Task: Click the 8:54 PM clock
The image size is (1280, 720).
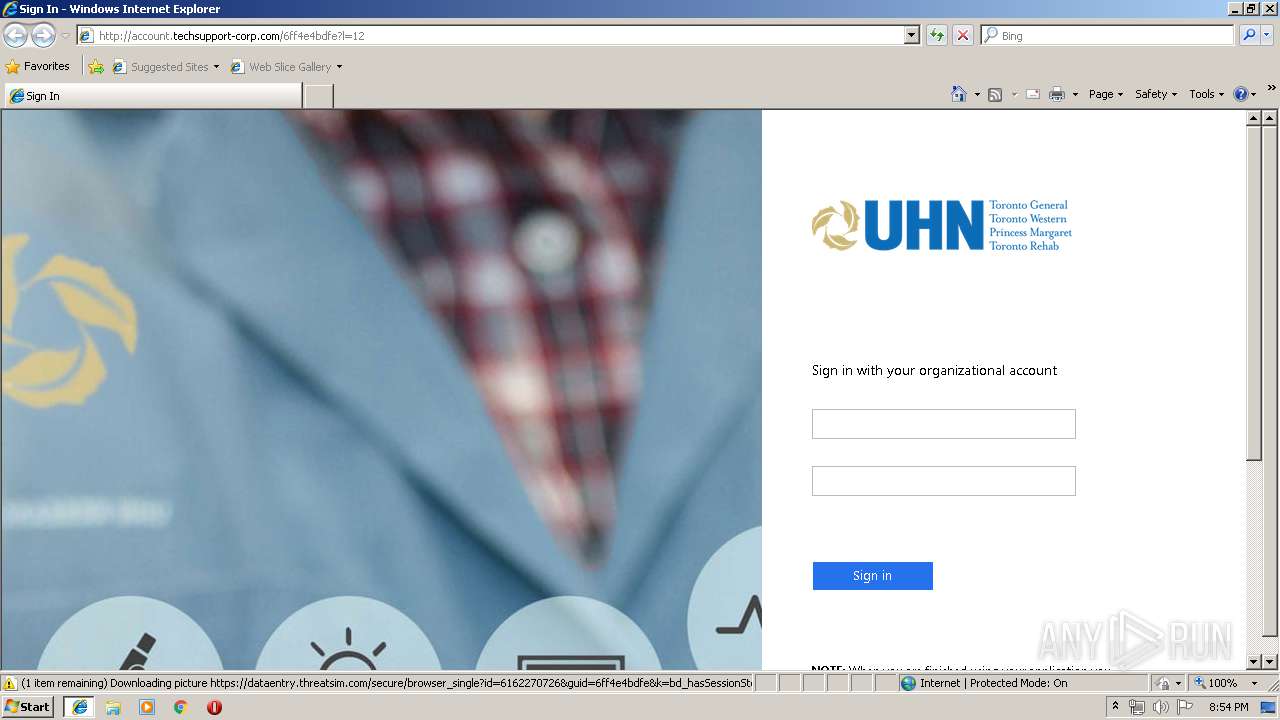Action: tap(1228, 707)
